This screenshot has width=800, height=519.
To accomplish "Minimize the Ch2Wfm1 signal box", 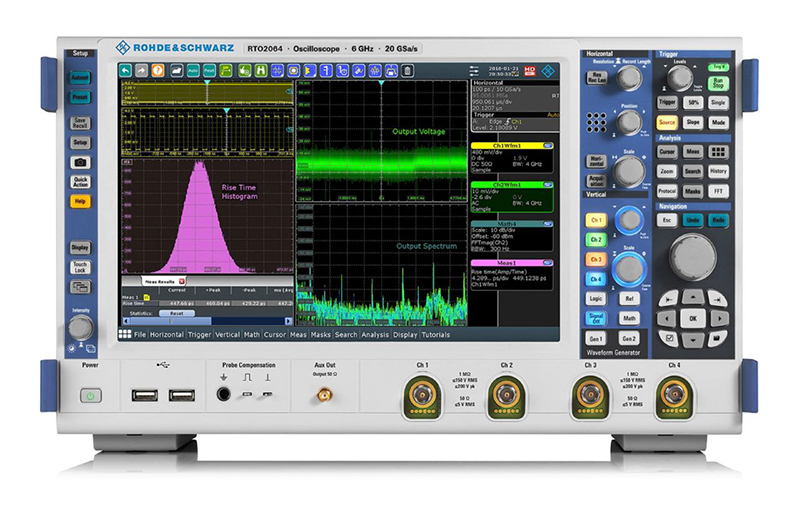I will tap(547, 185).
